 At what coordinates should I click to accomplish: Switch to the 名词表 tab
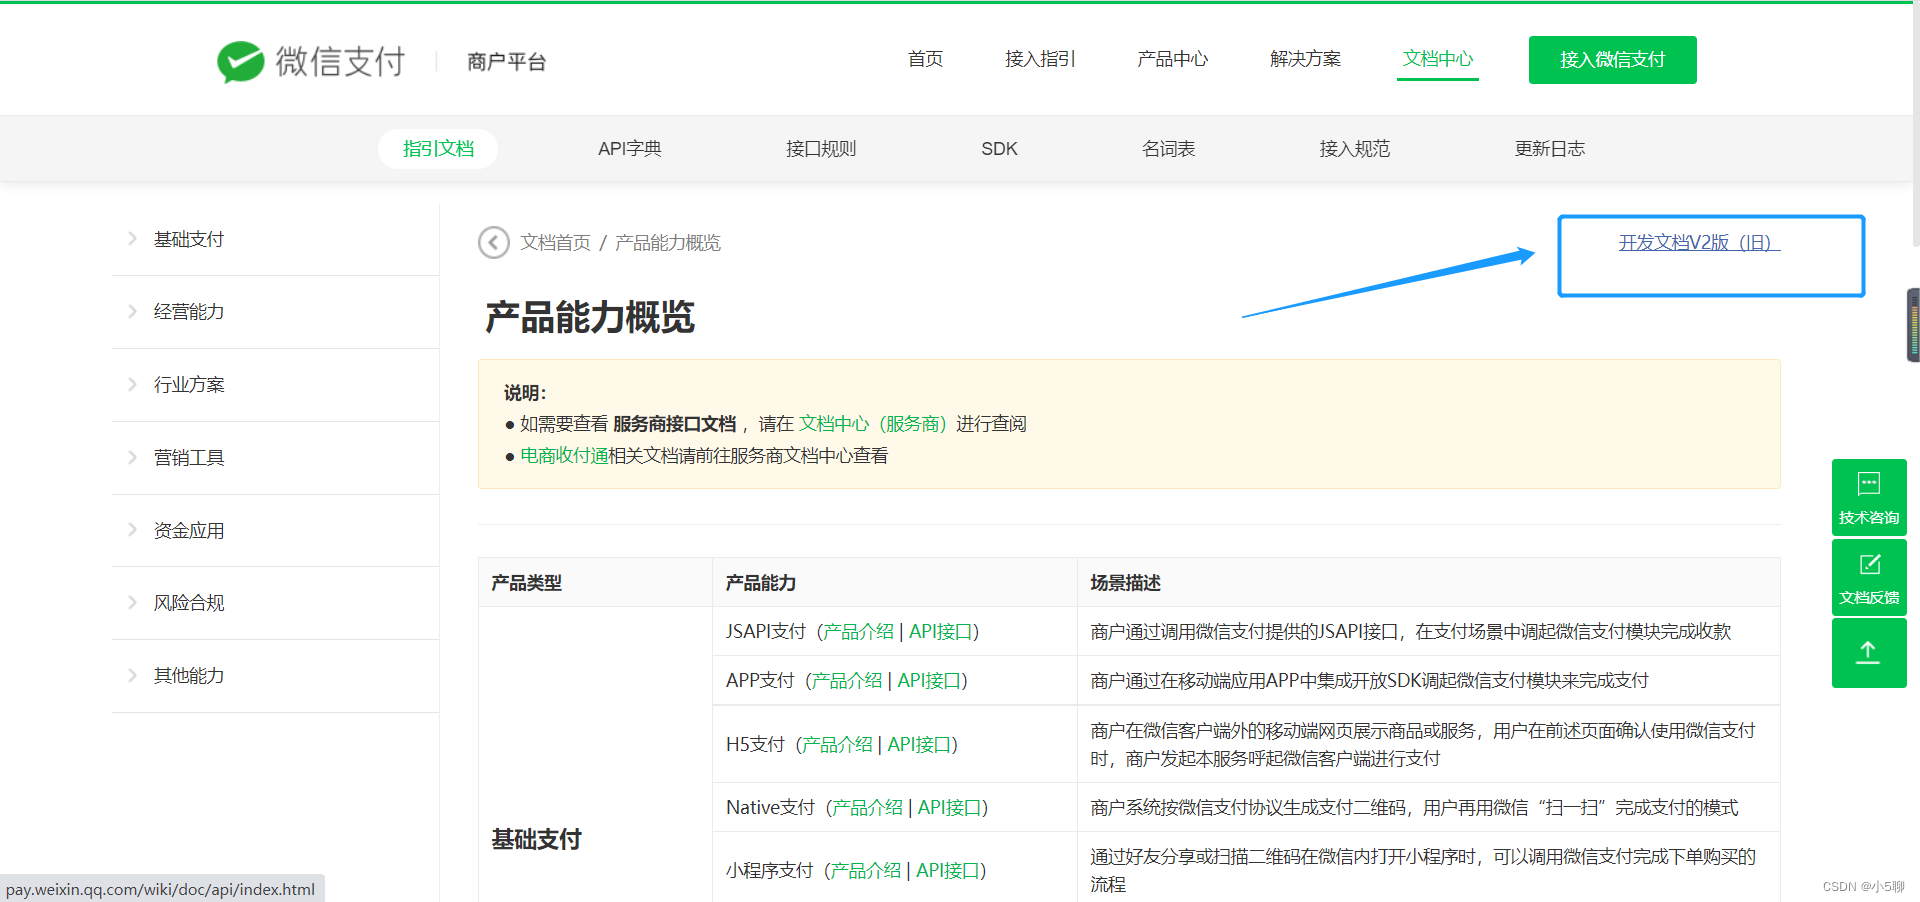click(x=1168, y=149)
